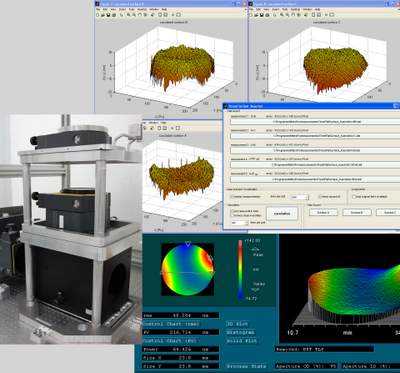Click the new figure icon in first toolbar
The height and width of the screenshot is (373, 400).
pyautogui.click(x=99, y=15)
